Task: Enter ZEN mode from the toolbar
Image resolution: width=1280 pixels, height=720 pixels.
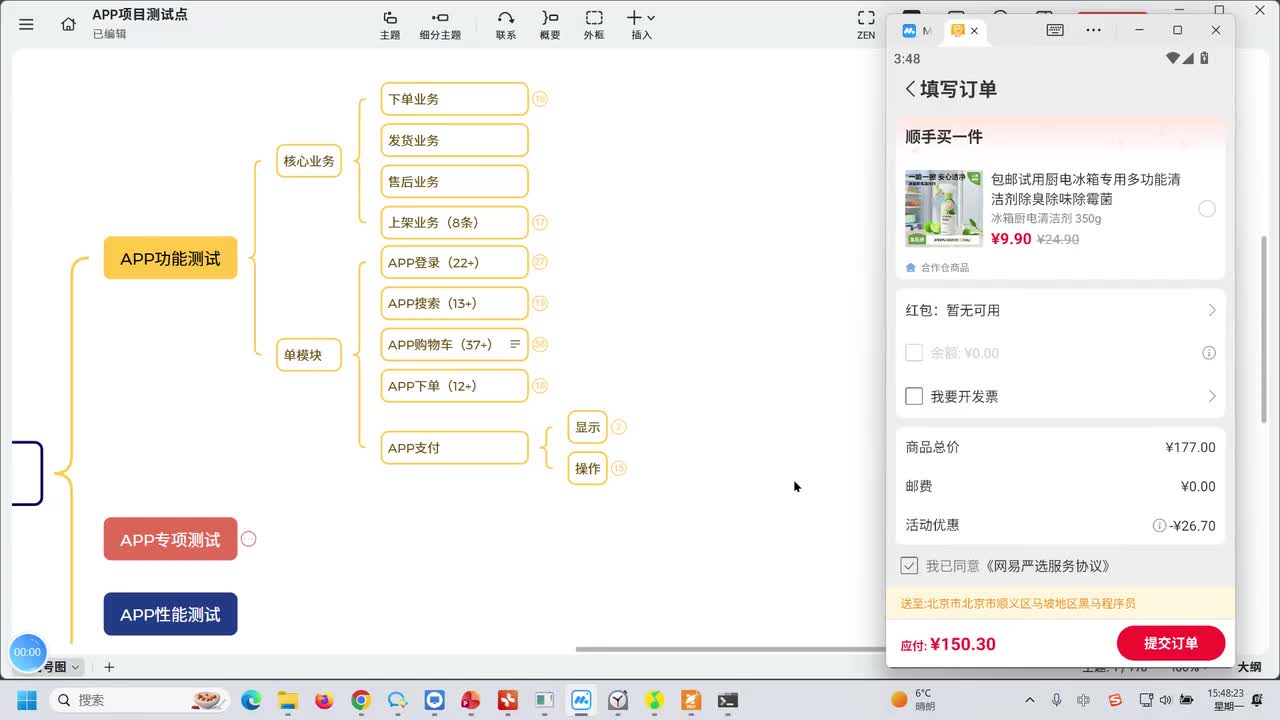Action: click(x=866, y=25)
